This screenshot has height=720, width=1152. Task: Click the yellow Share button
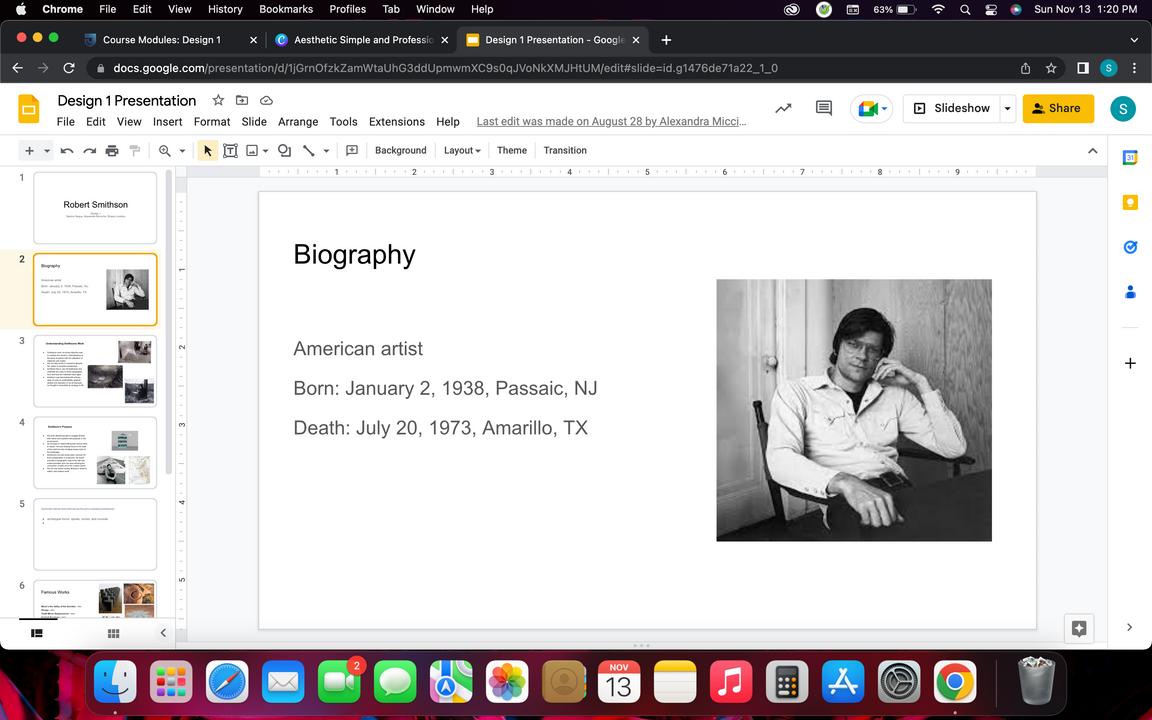click(1058, 108)
